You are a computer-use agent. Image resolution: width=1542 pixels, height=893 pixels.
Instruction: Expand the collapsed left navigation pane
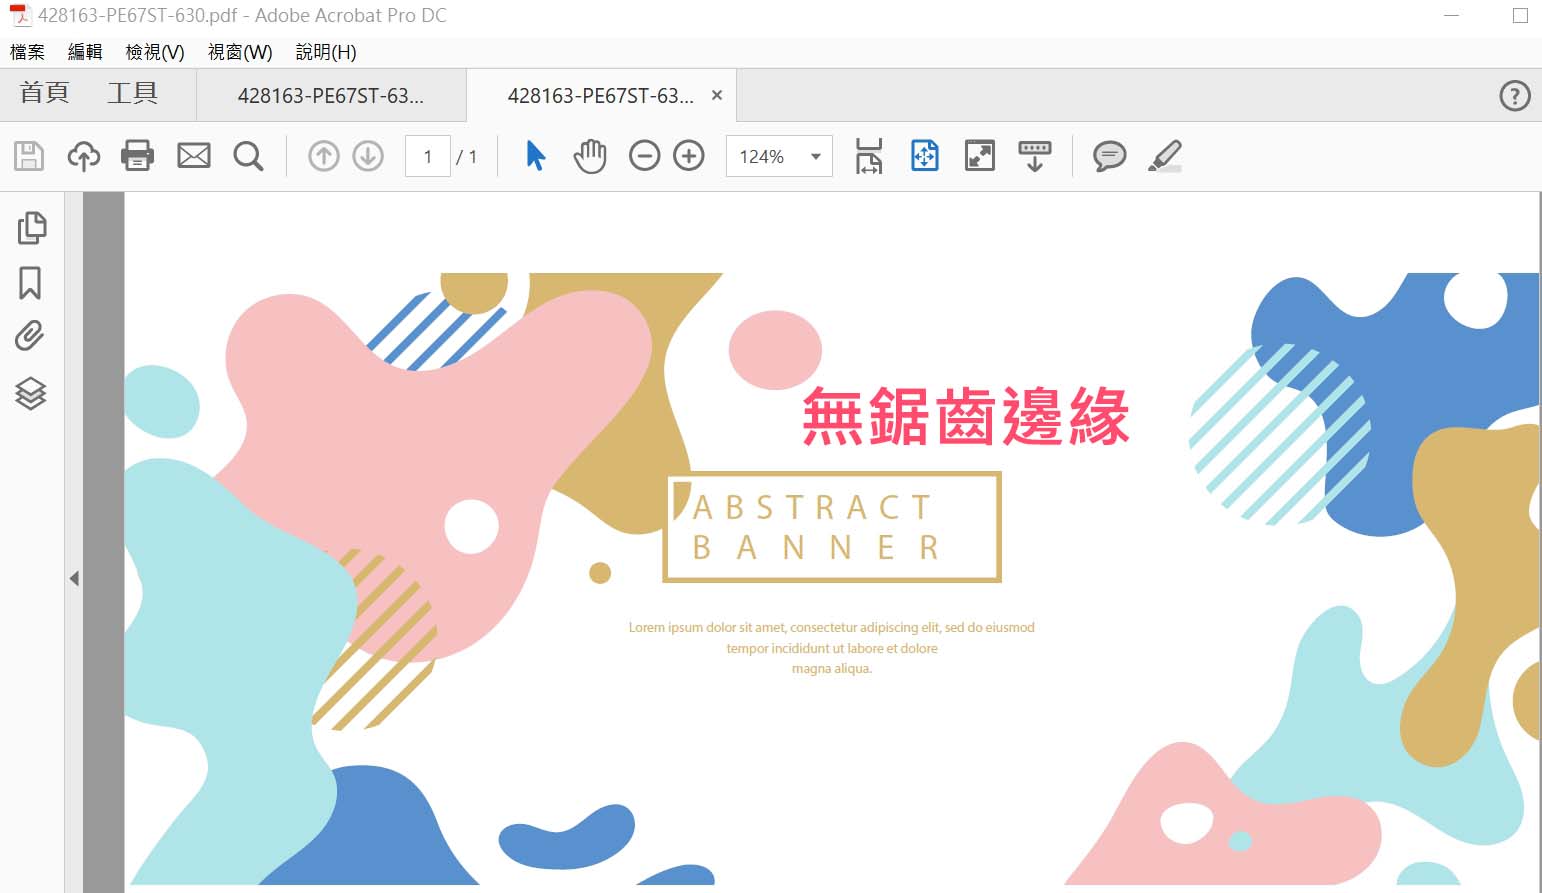pyautogui.click(x=74, y=578)
